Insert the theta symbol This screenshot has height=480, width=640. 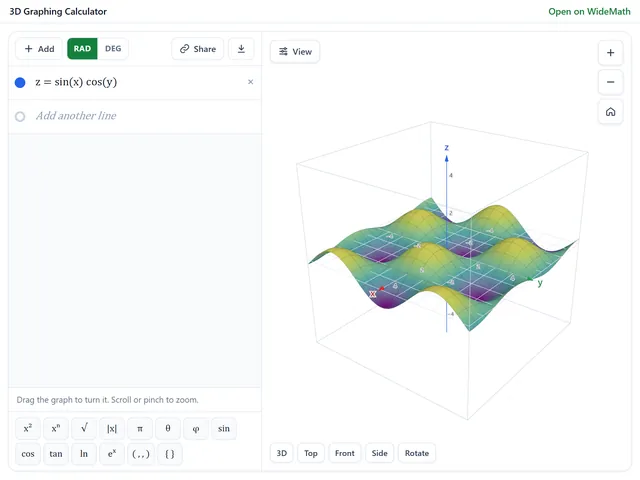tap(168, 429)
